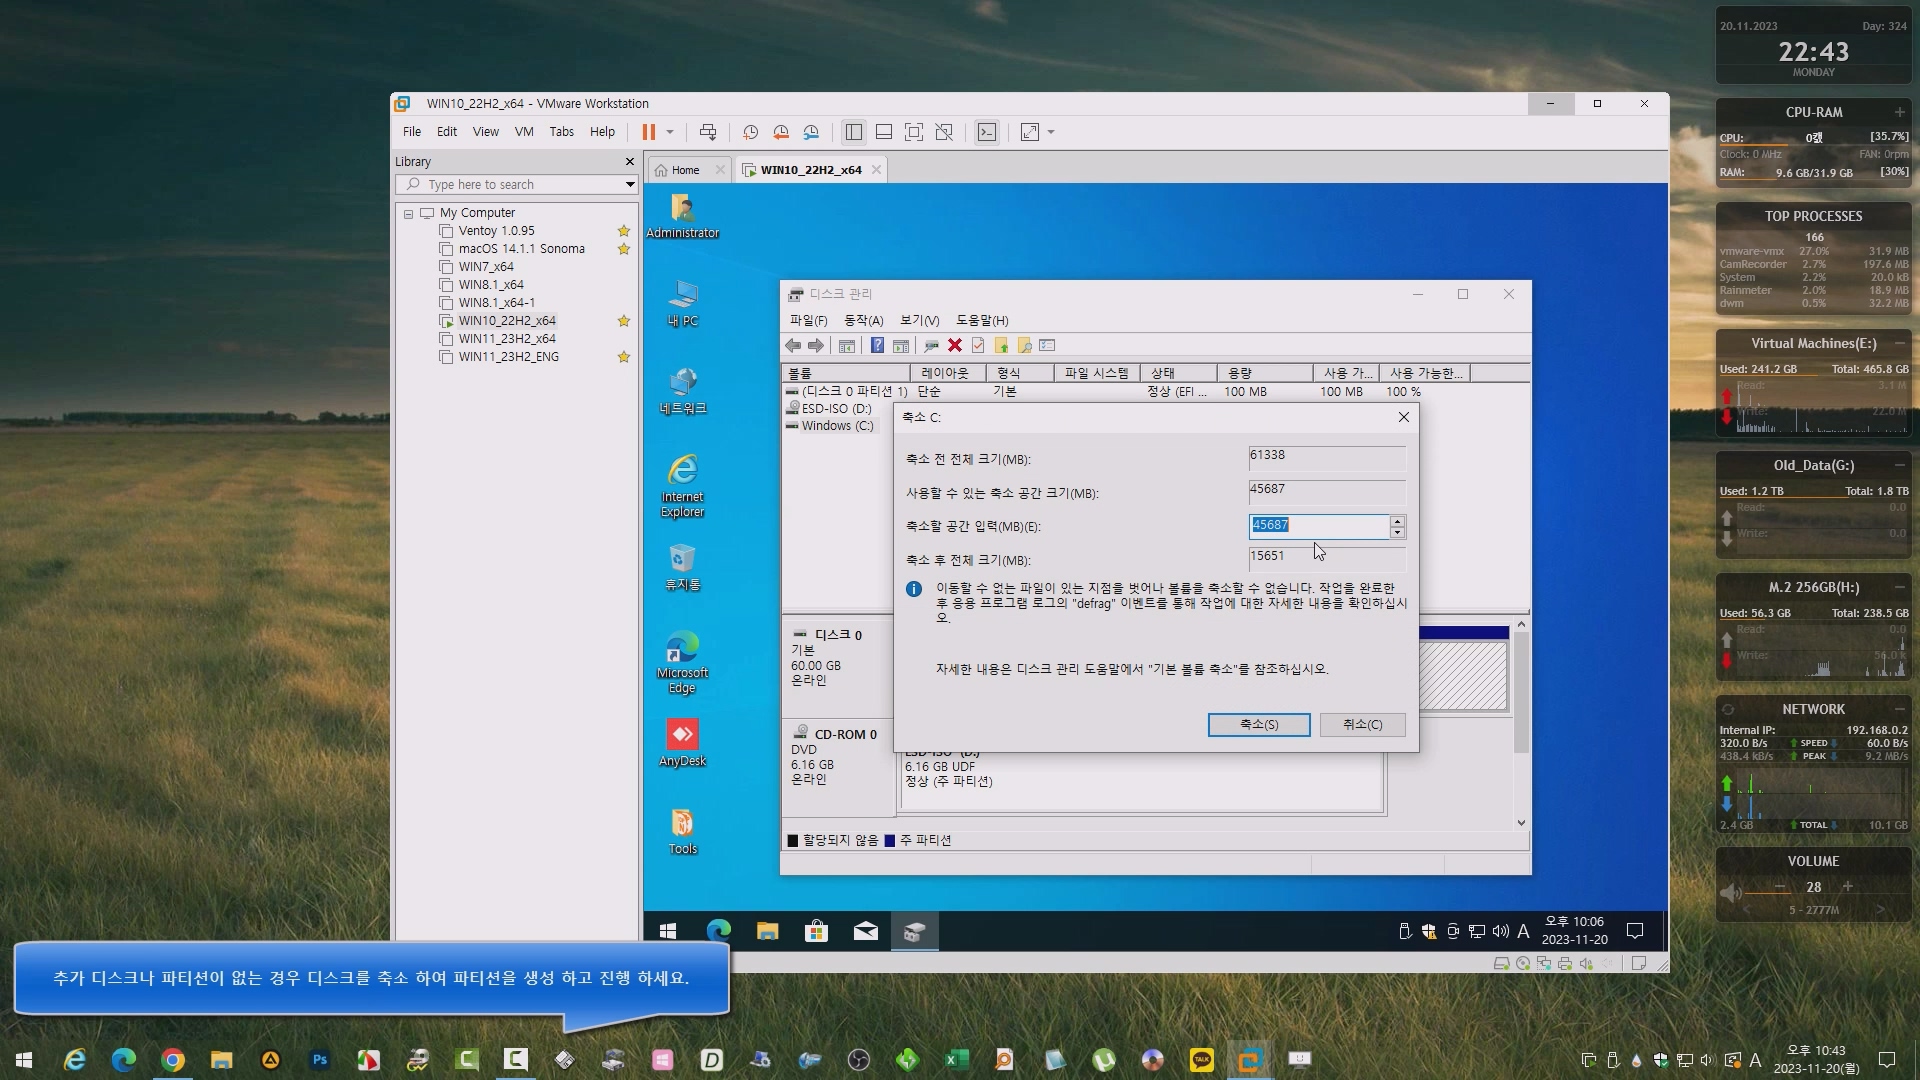Open the Snapshot Manager wrench-clock icon
Viewport: 1920px width, 1080px height.
click(811, 132)
